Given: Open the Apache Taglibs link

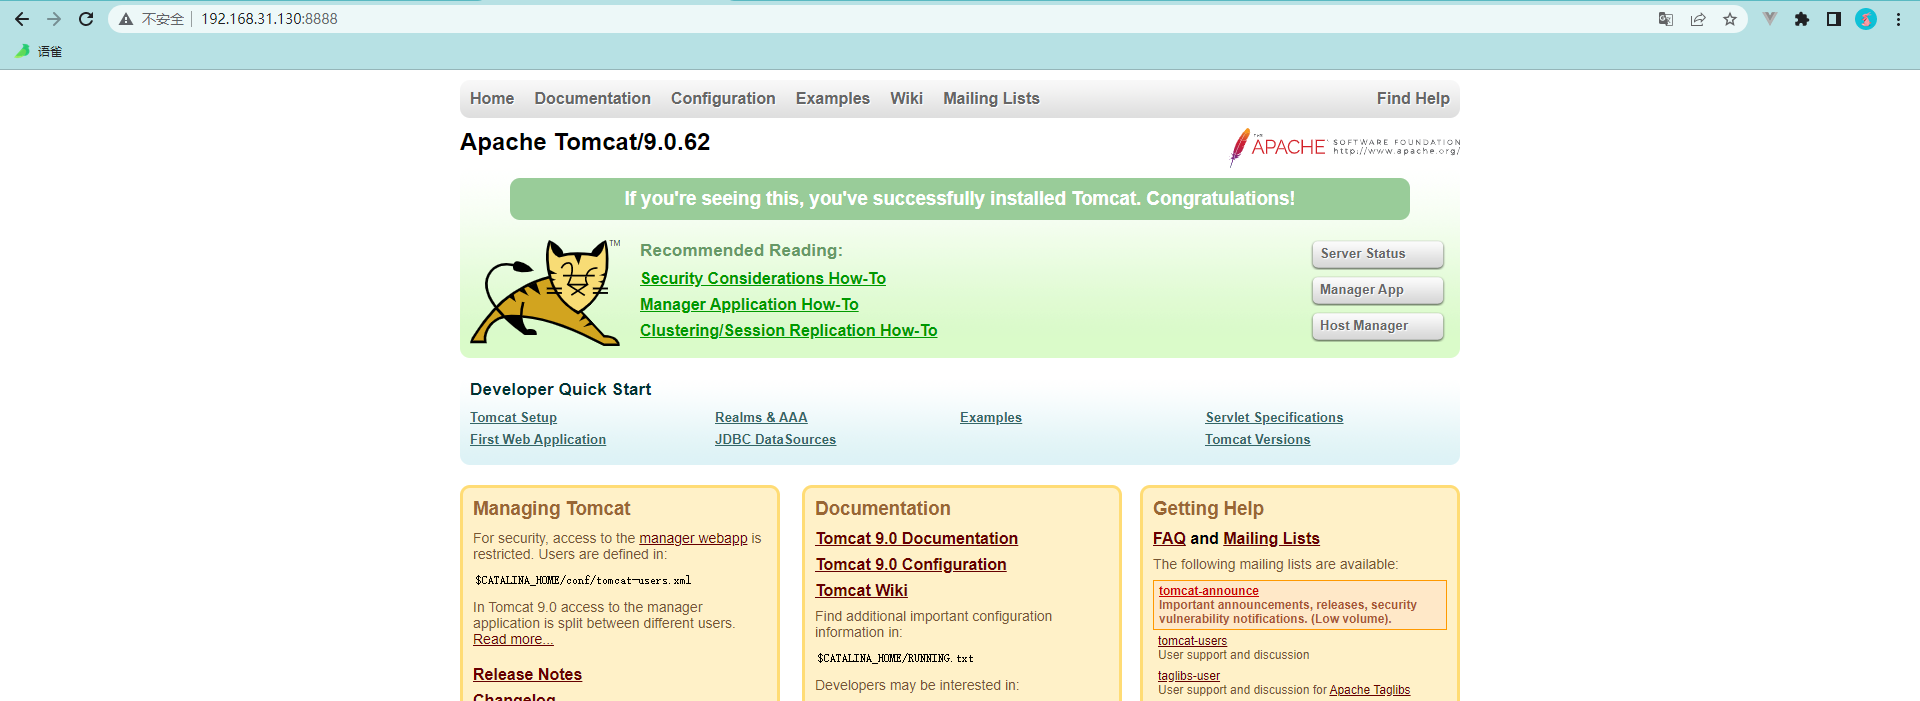Looking at the screenshot, I should pyautogui.click(x=1370, y=690).
